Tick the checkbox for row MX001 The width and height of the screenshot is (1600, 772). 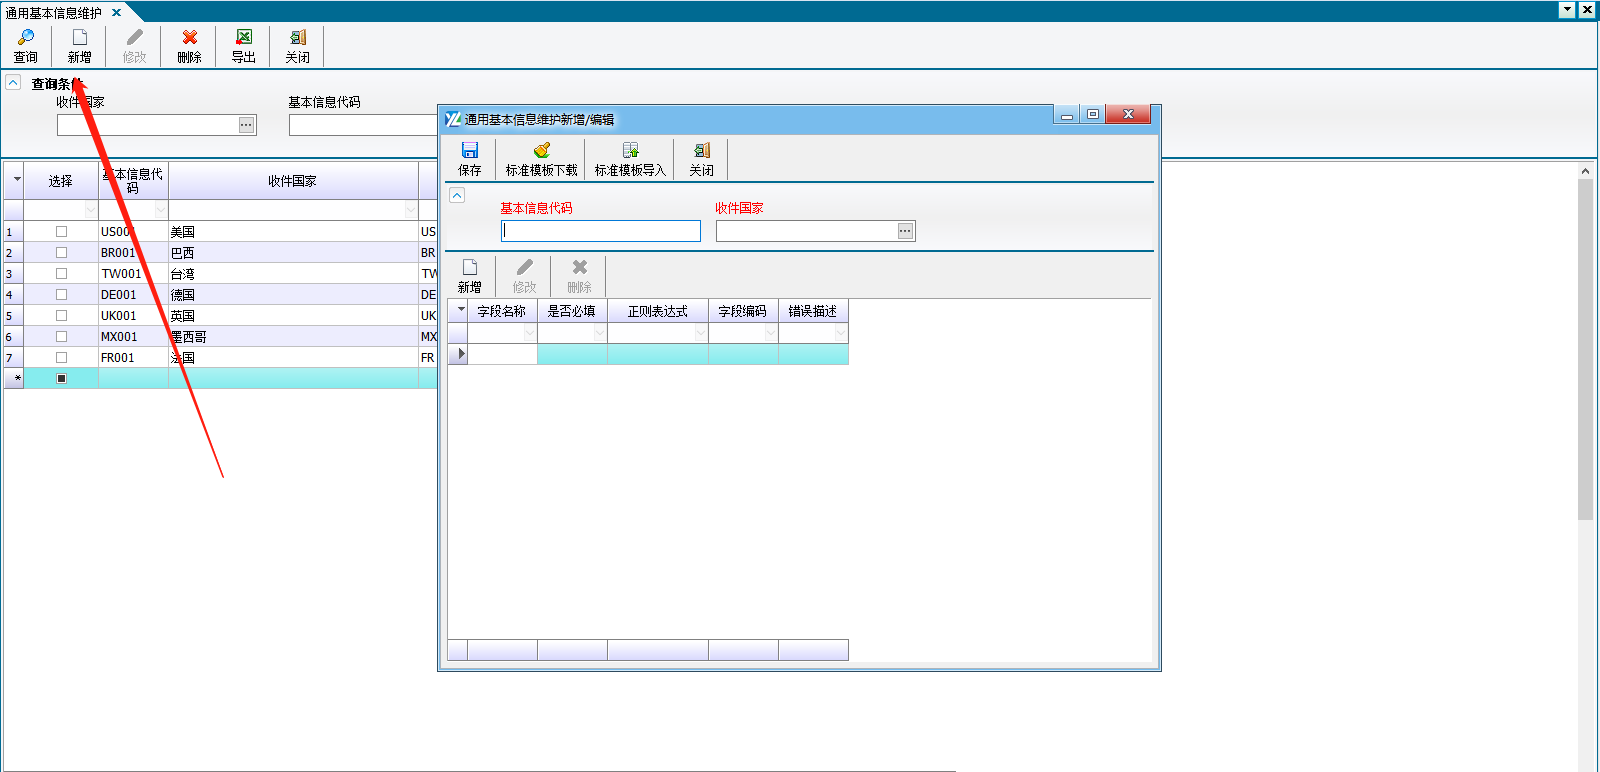(61, 336)
